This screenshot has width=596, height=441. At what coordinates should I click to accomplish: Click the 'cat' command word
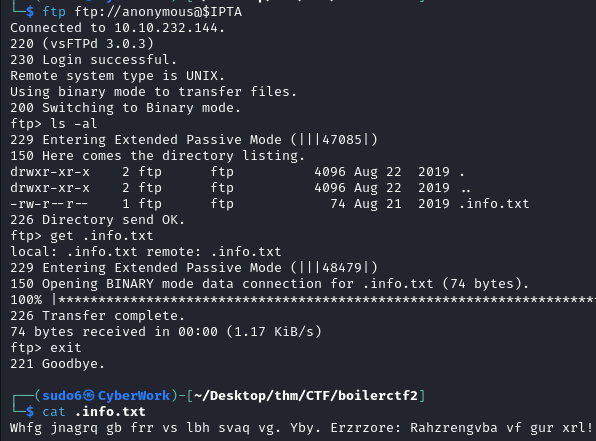click(54, 412)
